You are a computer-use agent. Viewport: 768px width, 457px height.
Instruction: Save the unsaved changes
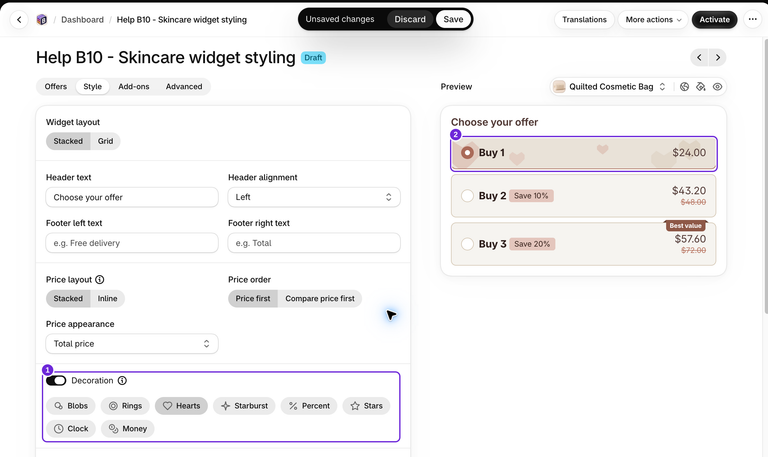pos(453,19)
